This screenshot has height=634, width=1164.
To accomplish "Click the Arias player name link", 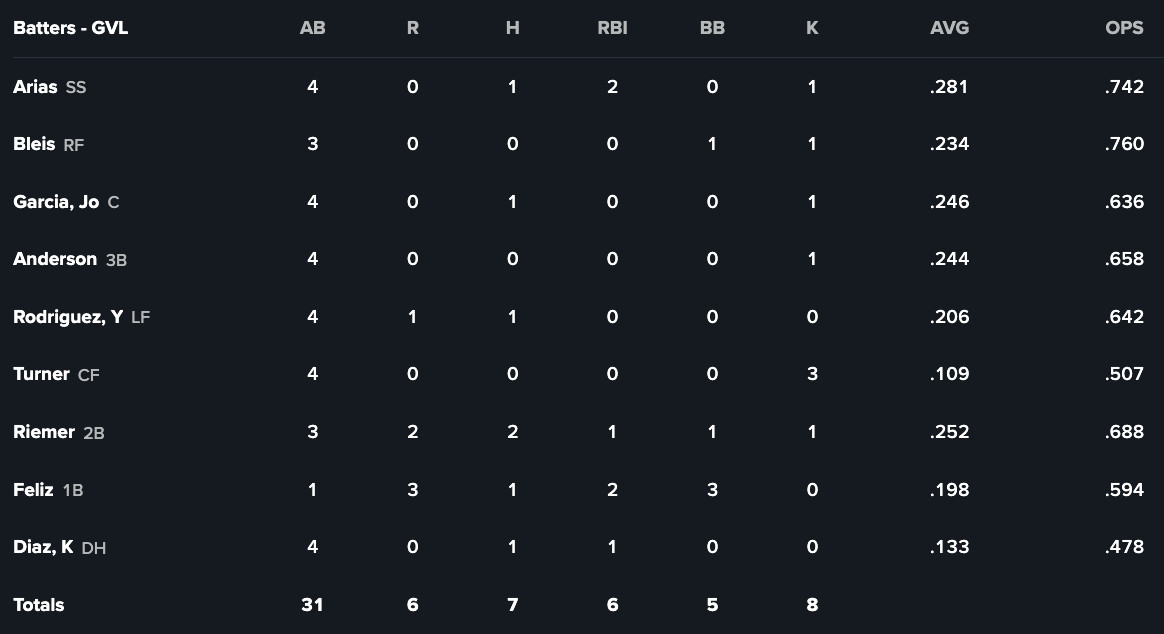I will [x=35, y=87].
